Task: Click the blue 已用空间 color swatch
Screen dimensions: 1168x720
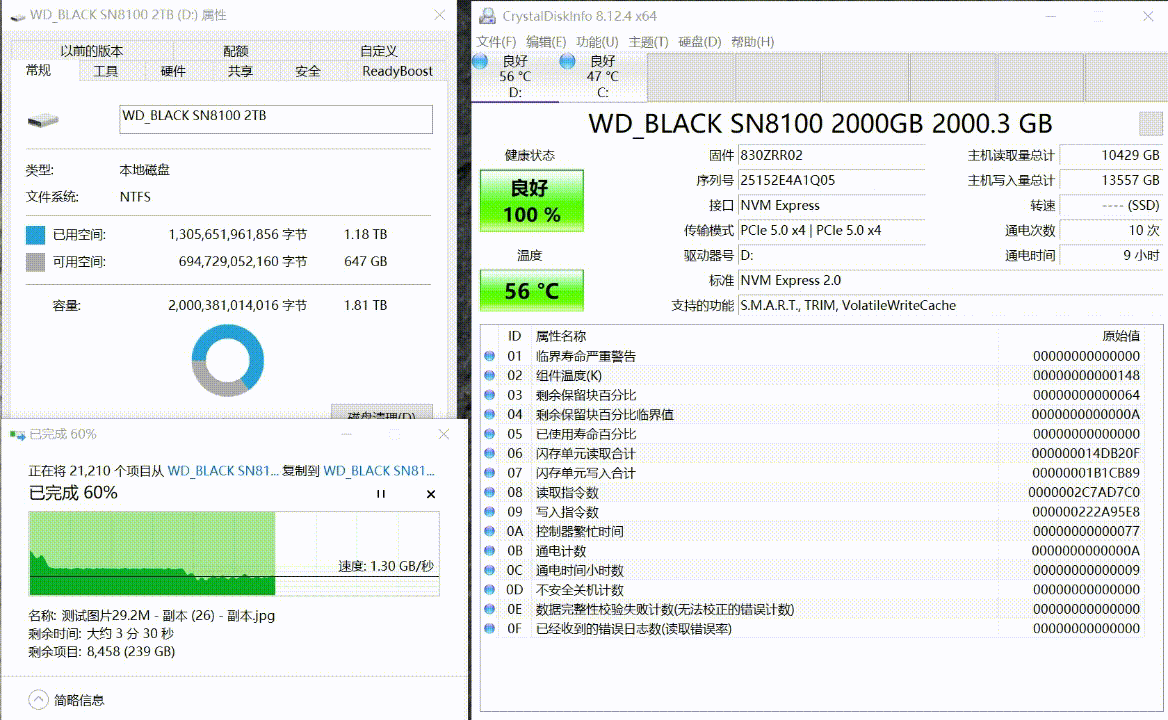Action: pos(36,235)
